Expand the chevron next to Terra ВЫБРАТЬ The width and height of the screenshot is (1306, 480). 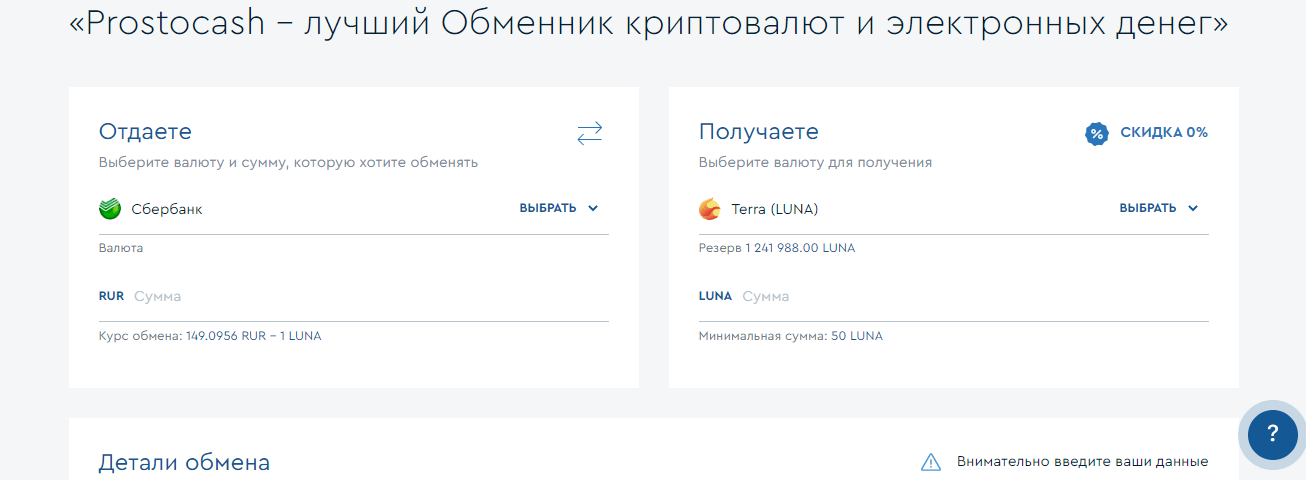coord(1193,208)
